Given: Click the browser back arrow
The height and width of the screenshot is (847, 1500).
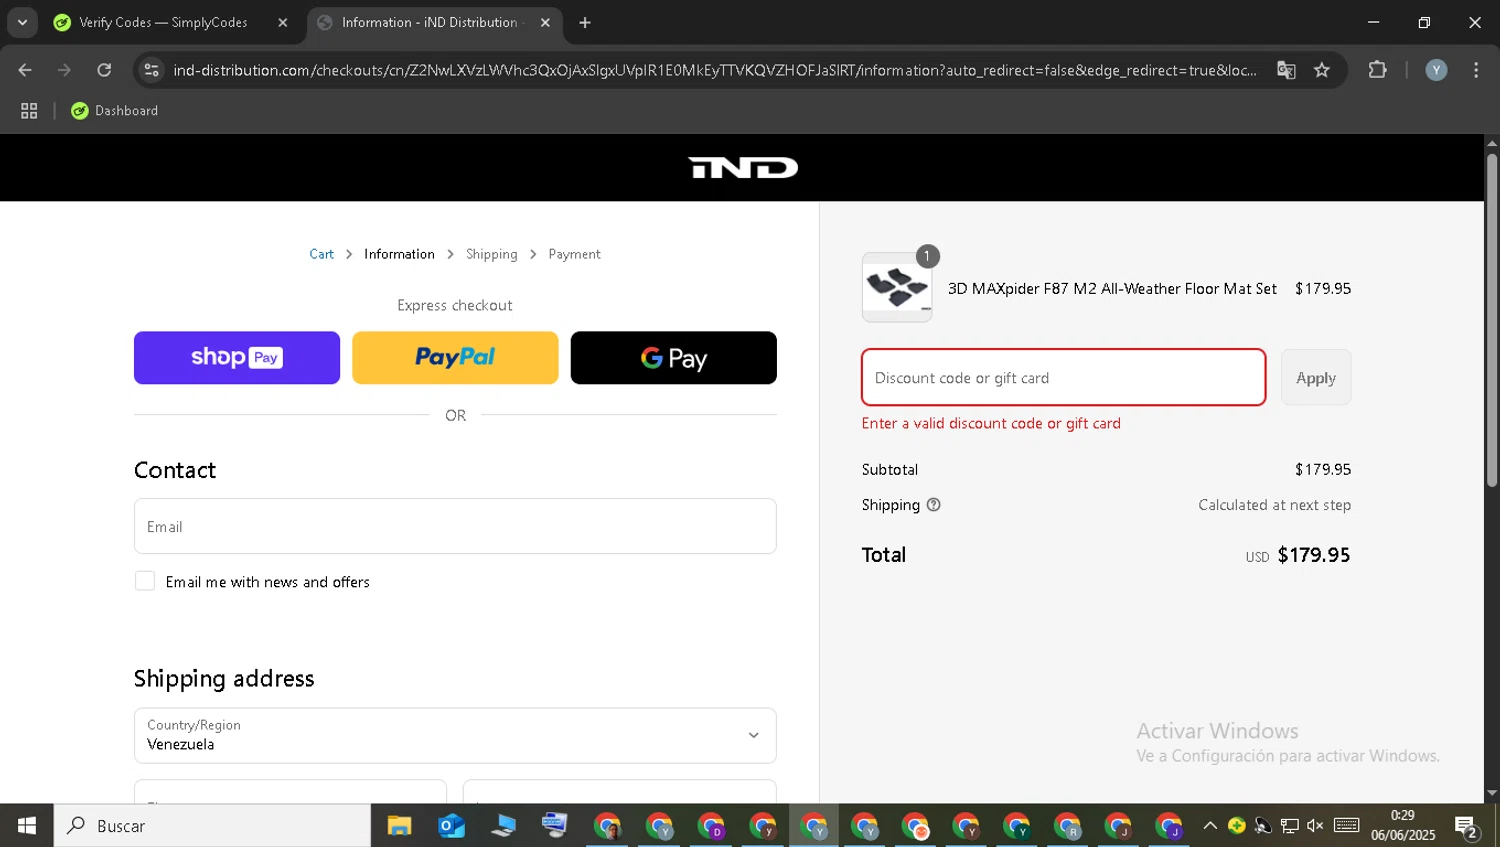Looking at the screenshot, I should (25, 70).
